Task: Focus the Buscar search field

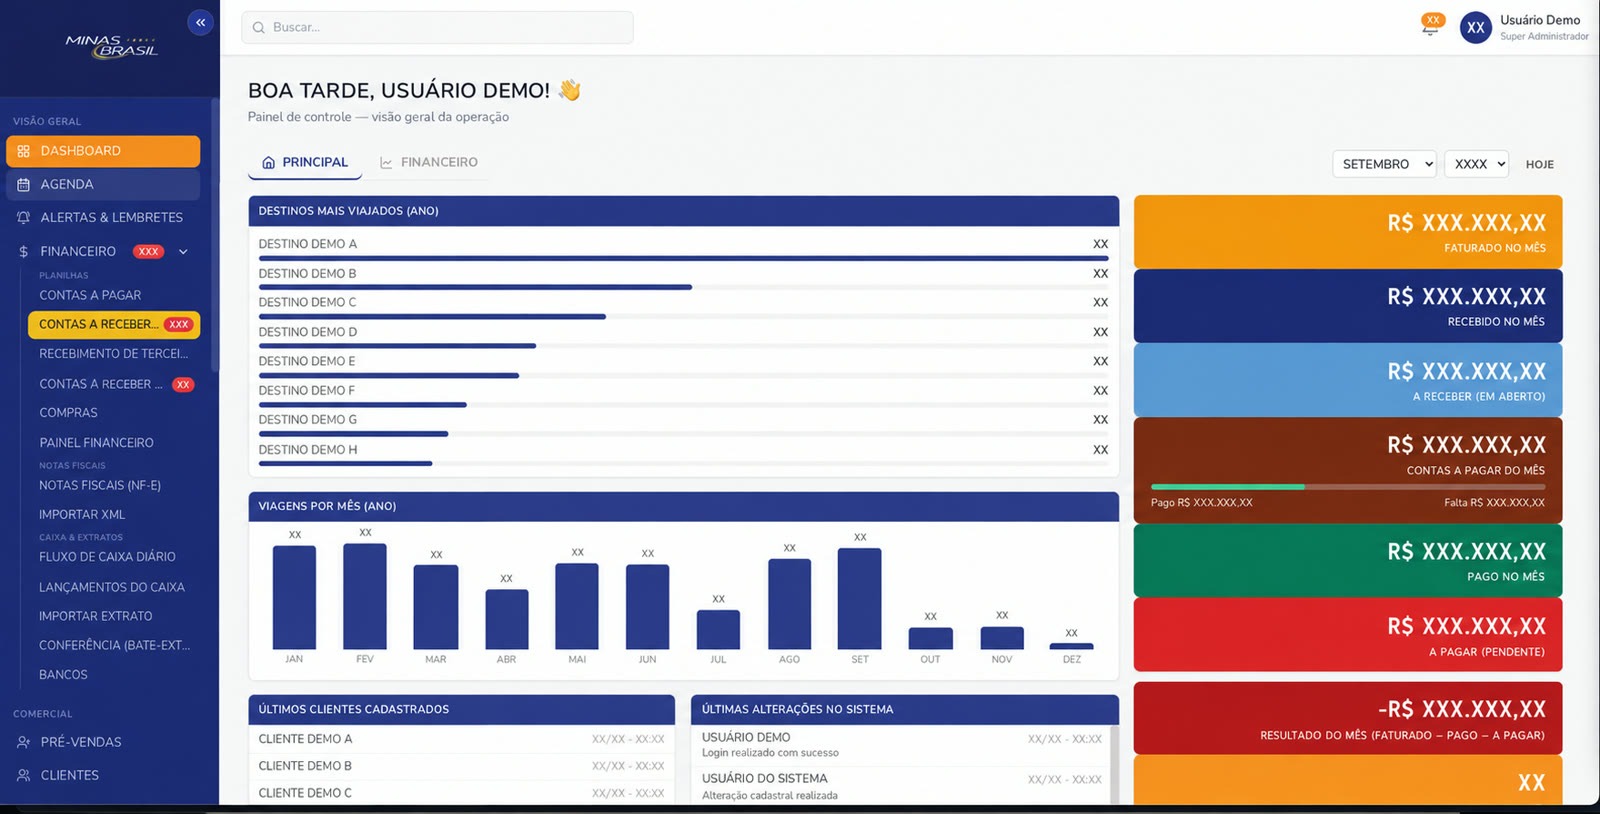Action: tap(437, 28)
